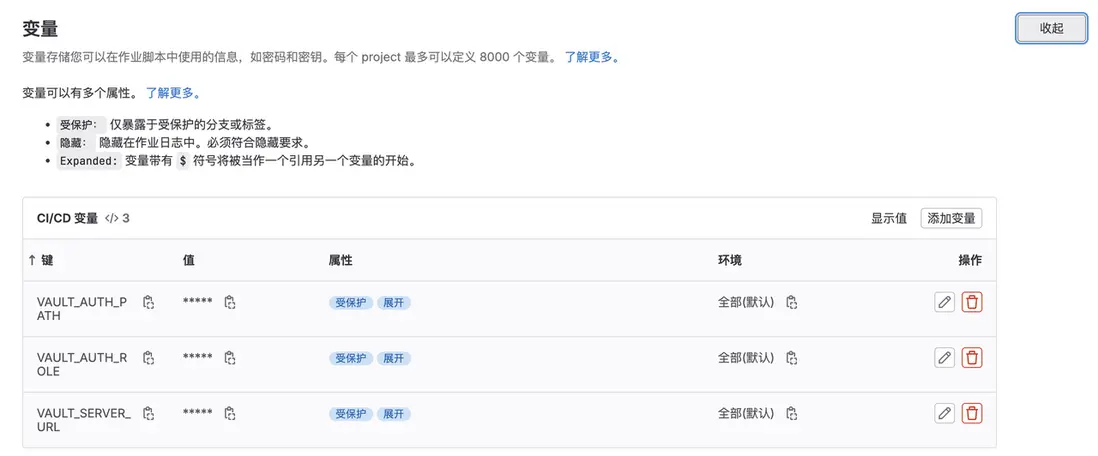Delete the VAULT_SERVER_URL variable
The image size is (1098, 456).
tap(972, 413)
